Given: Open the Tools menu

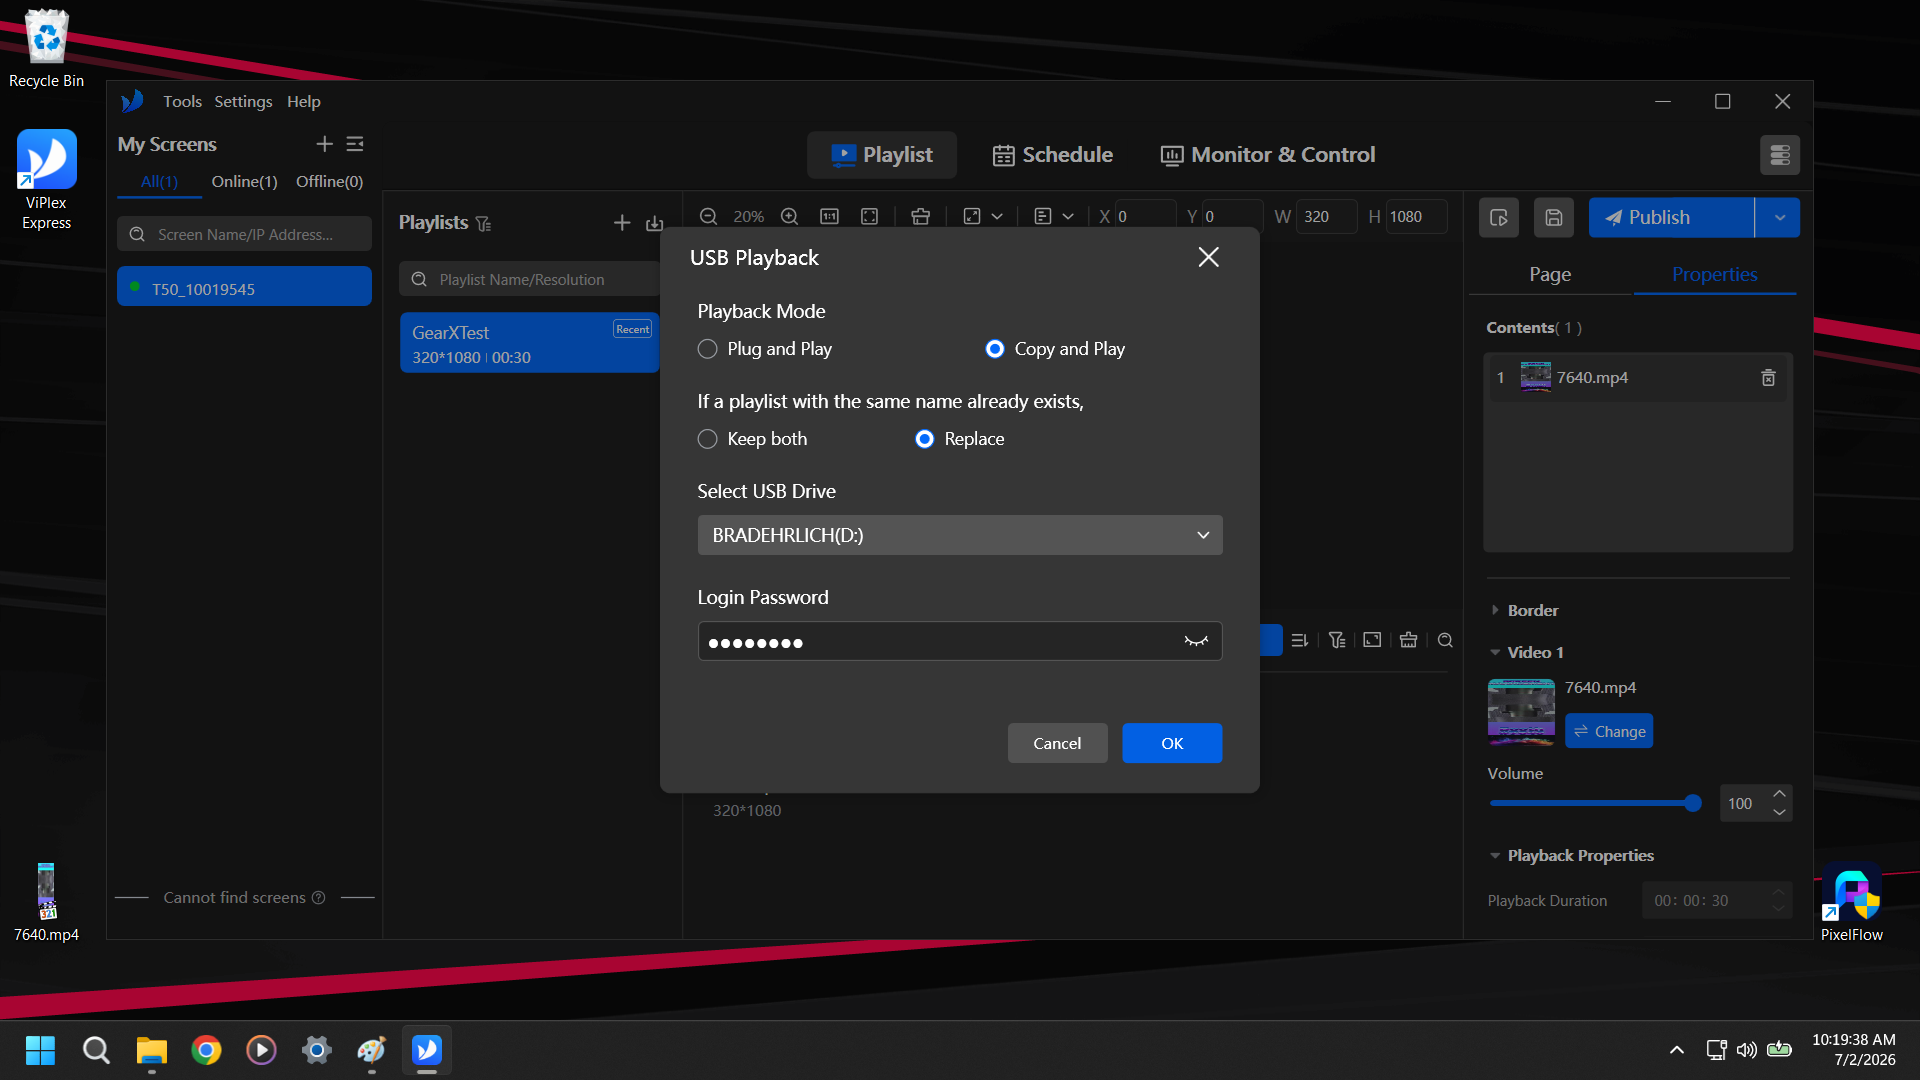Looking at the screenshot, I should tap(182, 101).
